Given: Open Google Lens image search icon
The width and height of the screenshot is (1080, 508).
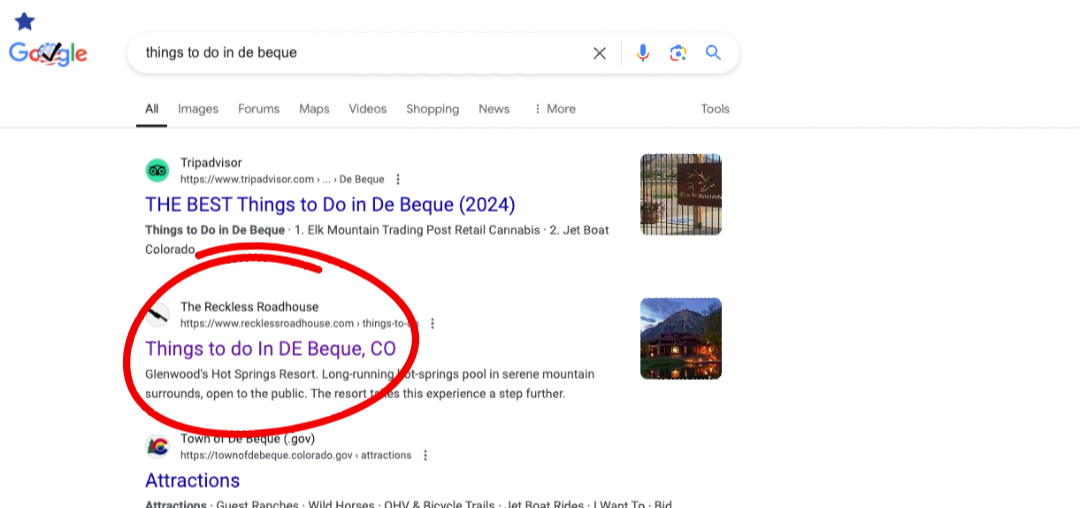Looking at the screenshot, I should pos(678,53).
